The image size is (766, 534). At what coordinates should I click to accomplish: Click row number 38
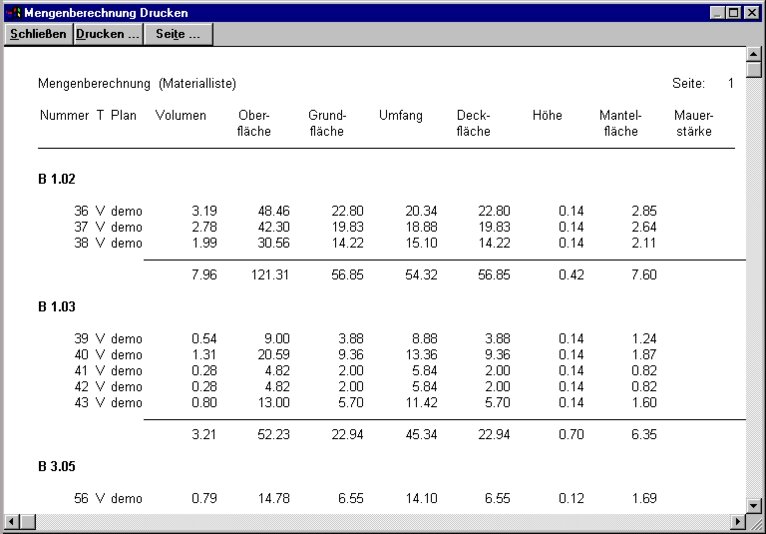(x=81, y=243)
